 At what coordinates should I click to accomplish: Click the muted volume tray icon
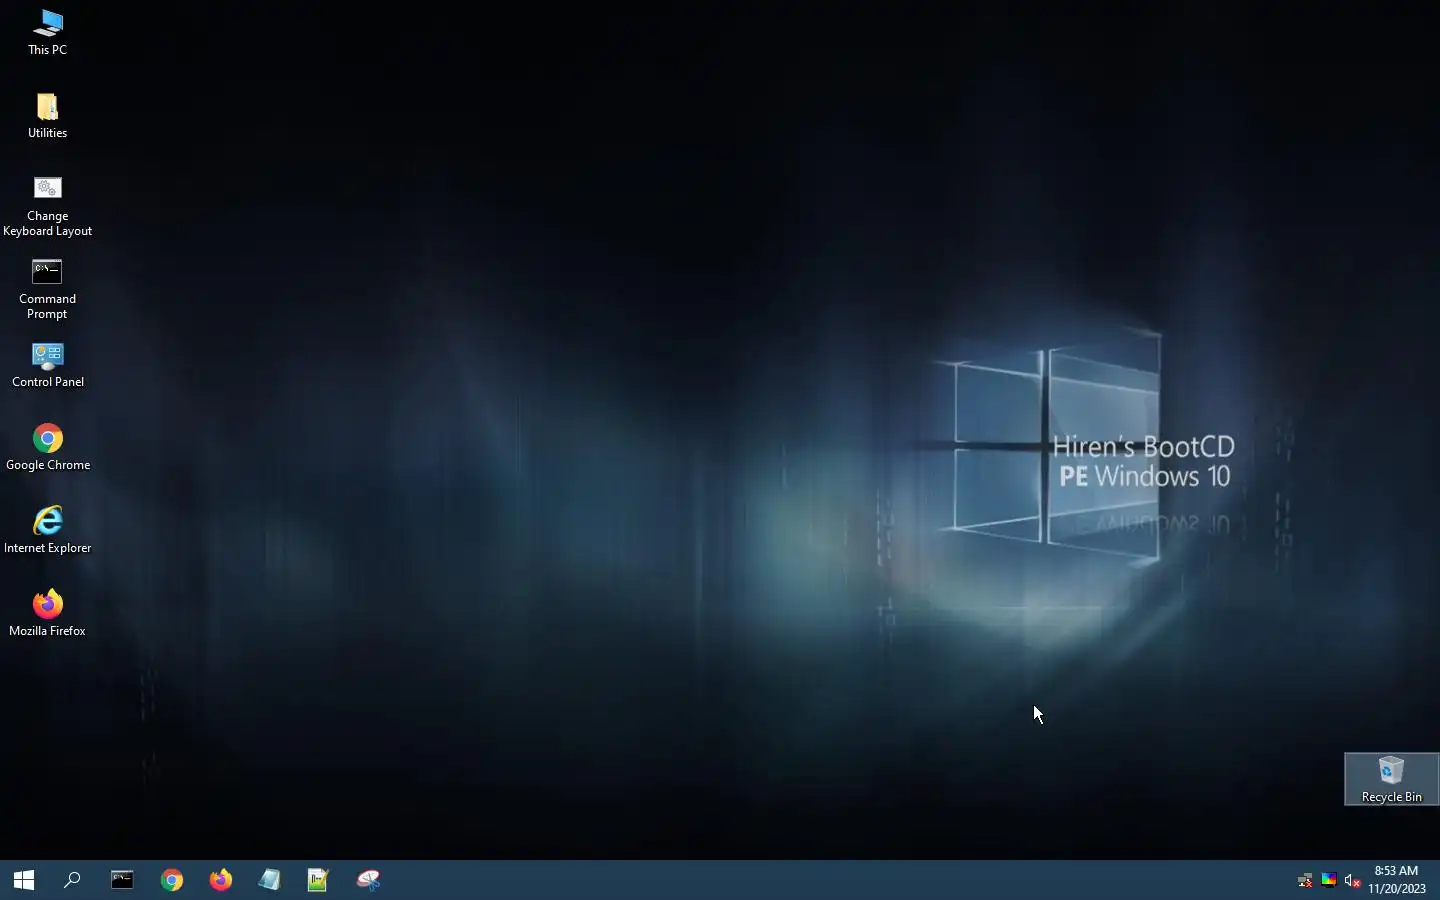[x=1352, y=881]
